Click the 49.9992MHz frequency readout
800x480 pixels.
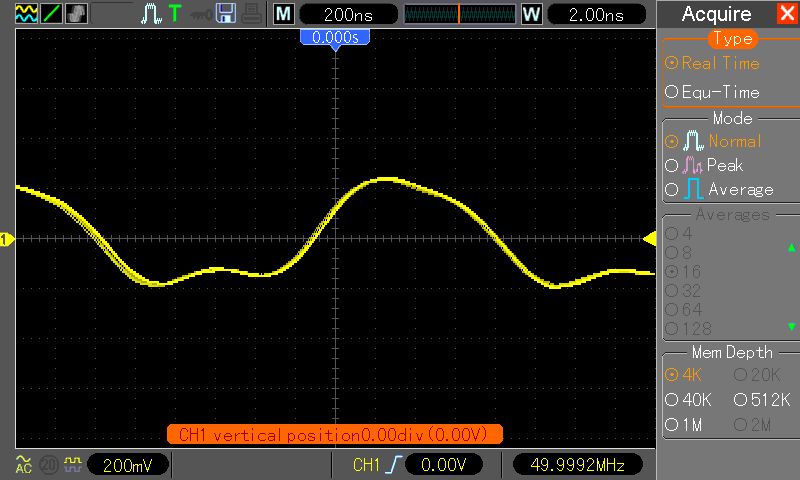pos(578,465)
